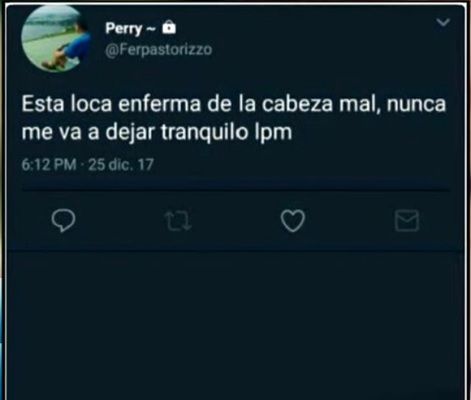Screen dimensions: 471x400
Task: Share the tweet via the envelope message icon
Action: click(407, 221)
